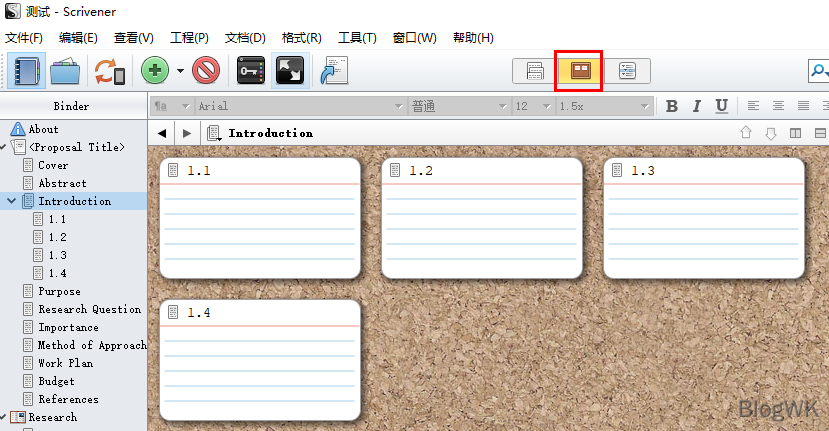Switch to Corkboard view mode
The height and width of the screenshot is (431, 829).
pyautogui.click(x=580, y=71)
